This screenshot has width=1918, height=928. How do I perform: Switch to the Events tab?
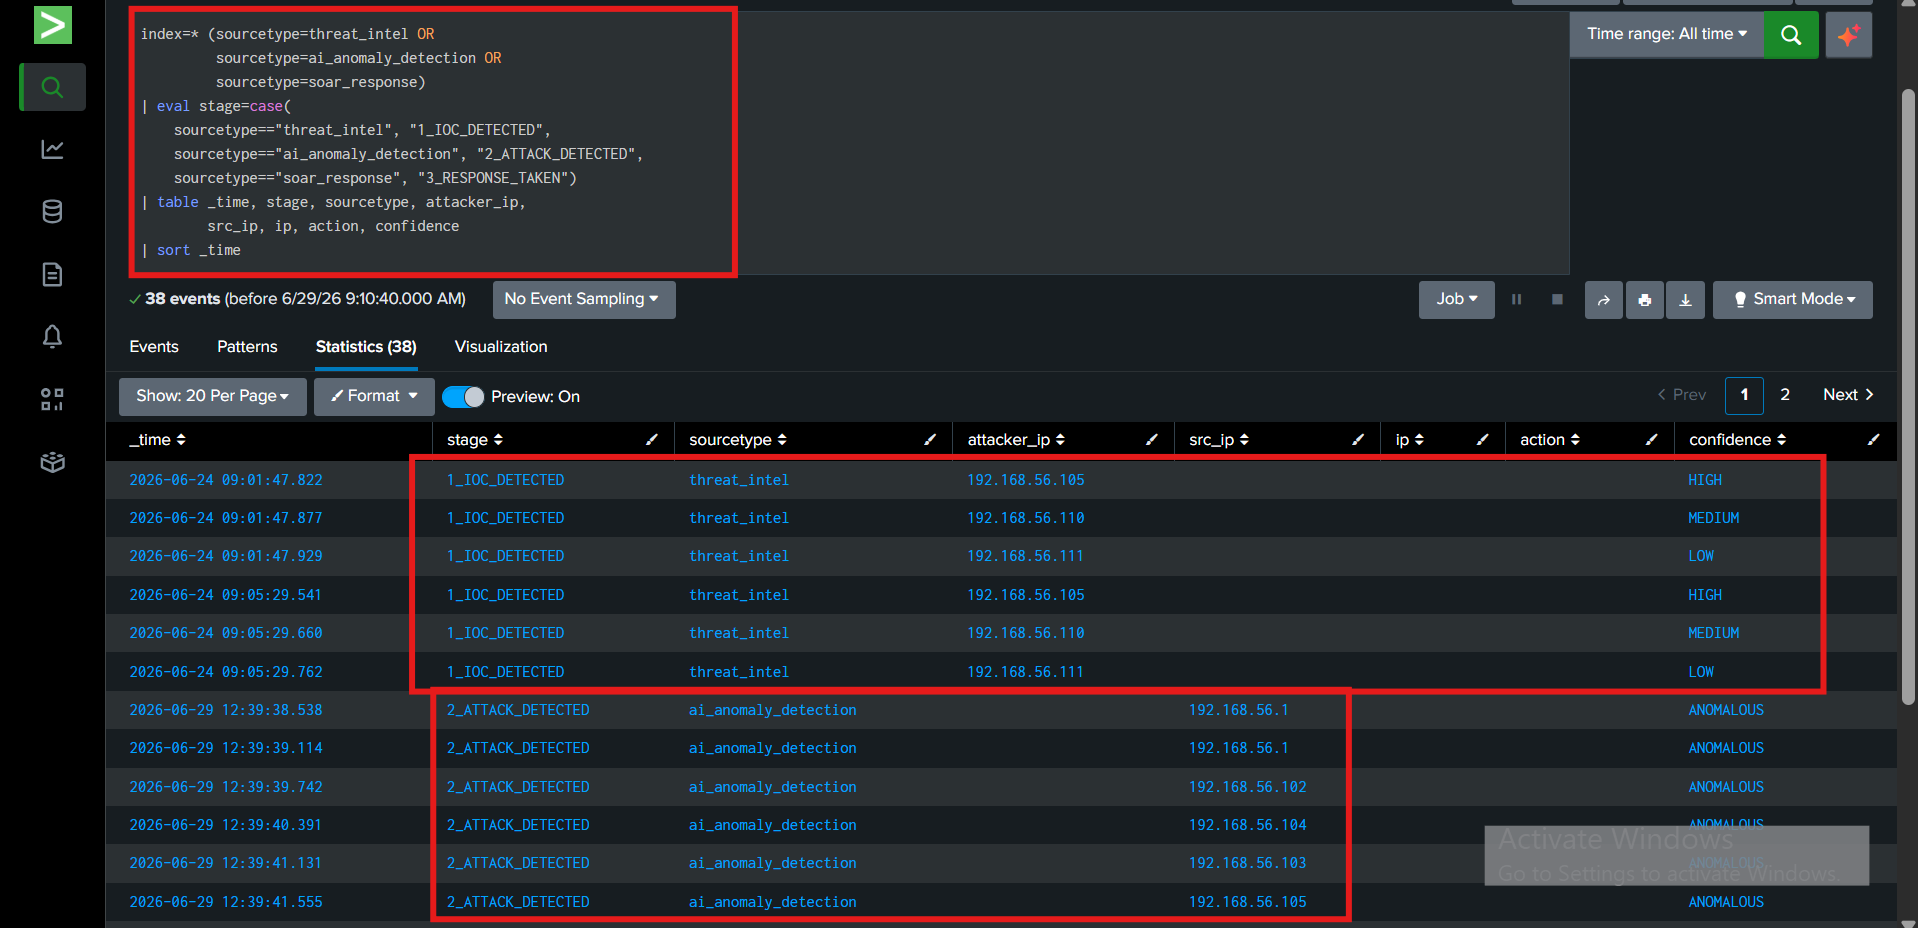pyautogui.click(x=154, y=347)
